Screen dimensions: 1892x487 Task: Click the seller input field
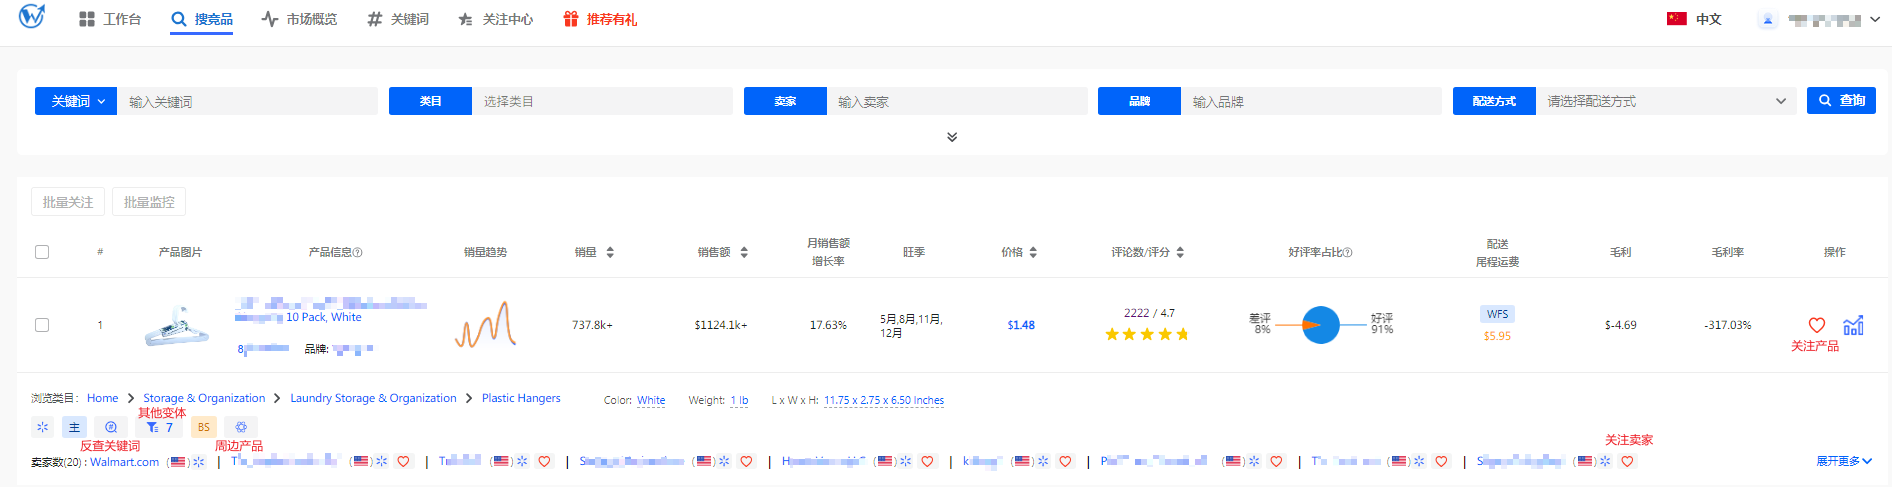956,101
